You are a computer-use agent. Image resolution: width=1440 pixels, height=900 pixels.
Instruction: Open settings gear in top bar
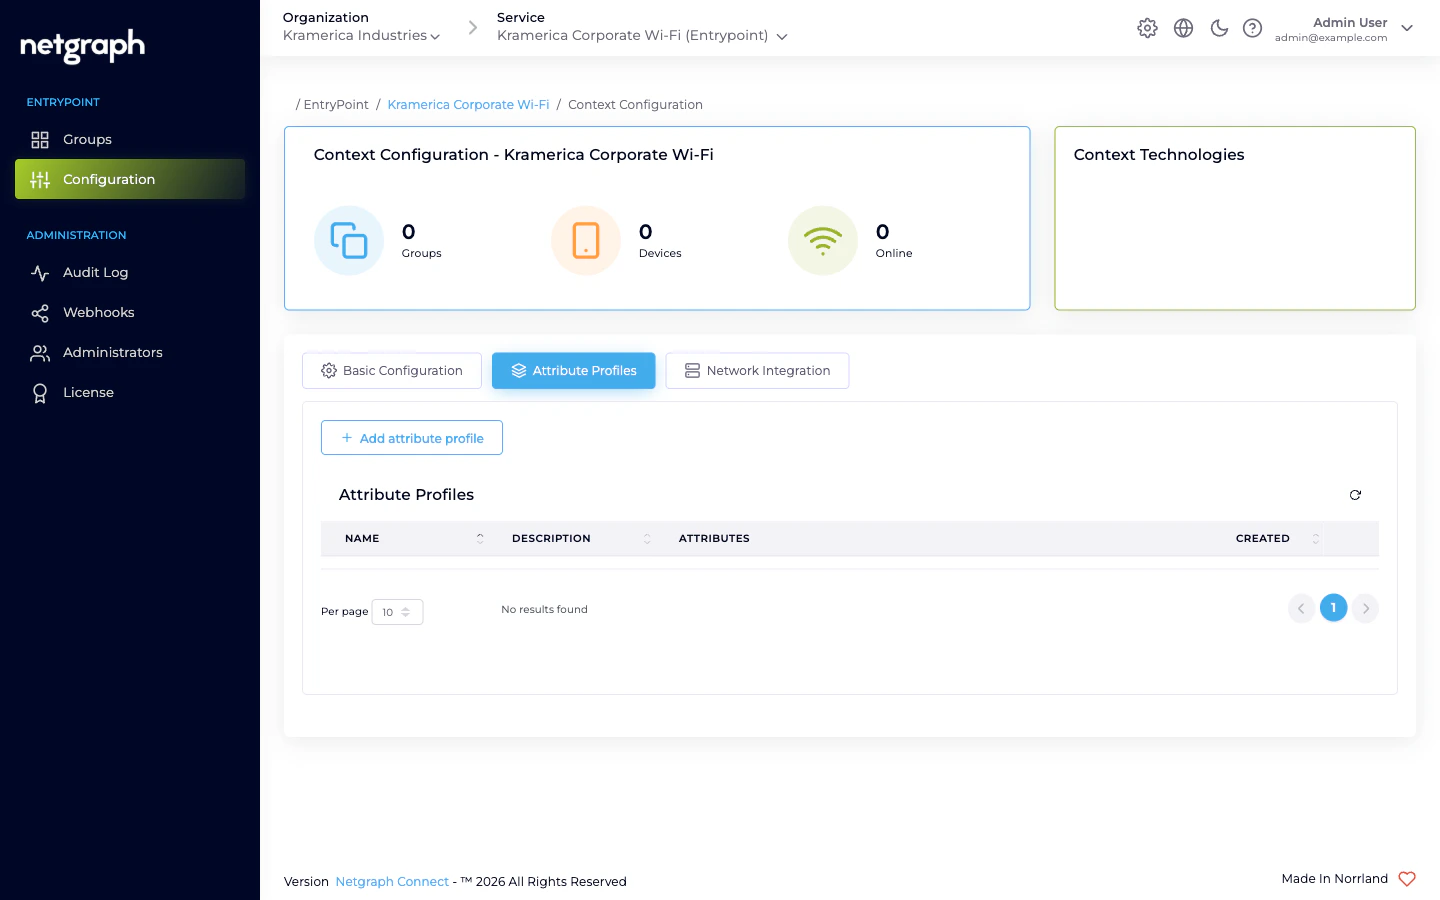1147,28
